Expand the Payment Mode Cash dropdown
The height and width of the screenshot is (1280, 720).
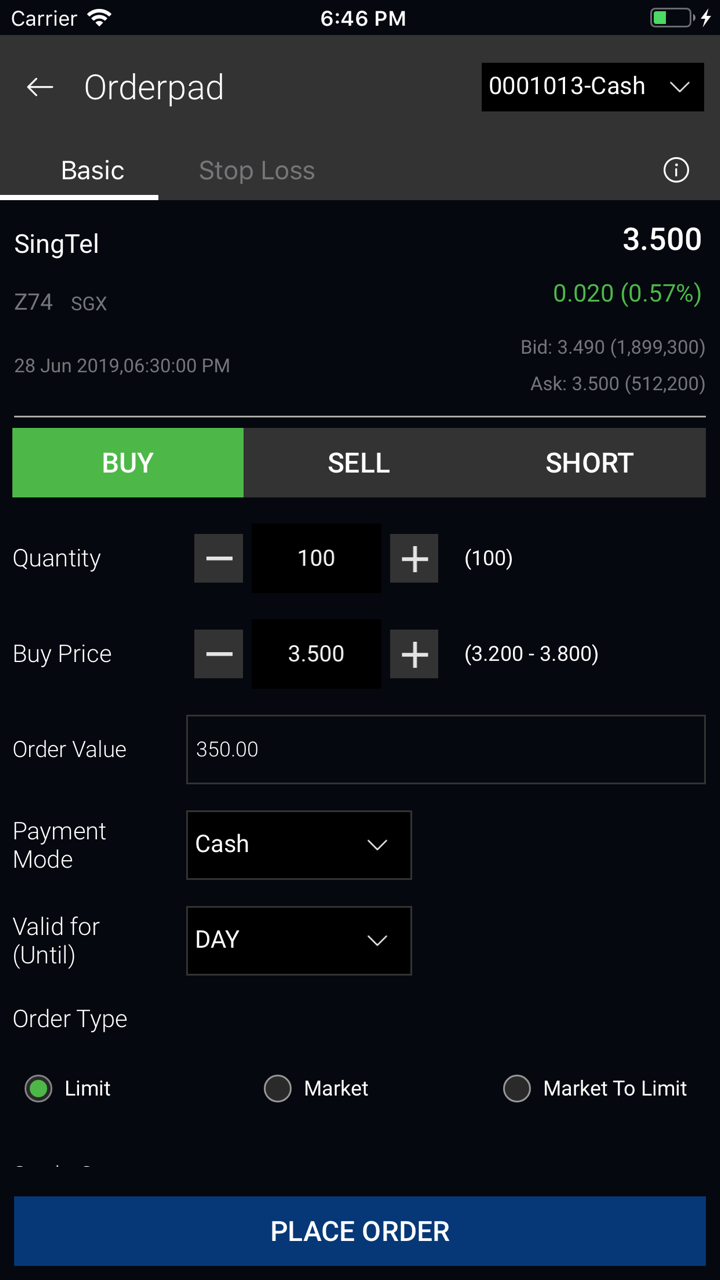point(299,845)
